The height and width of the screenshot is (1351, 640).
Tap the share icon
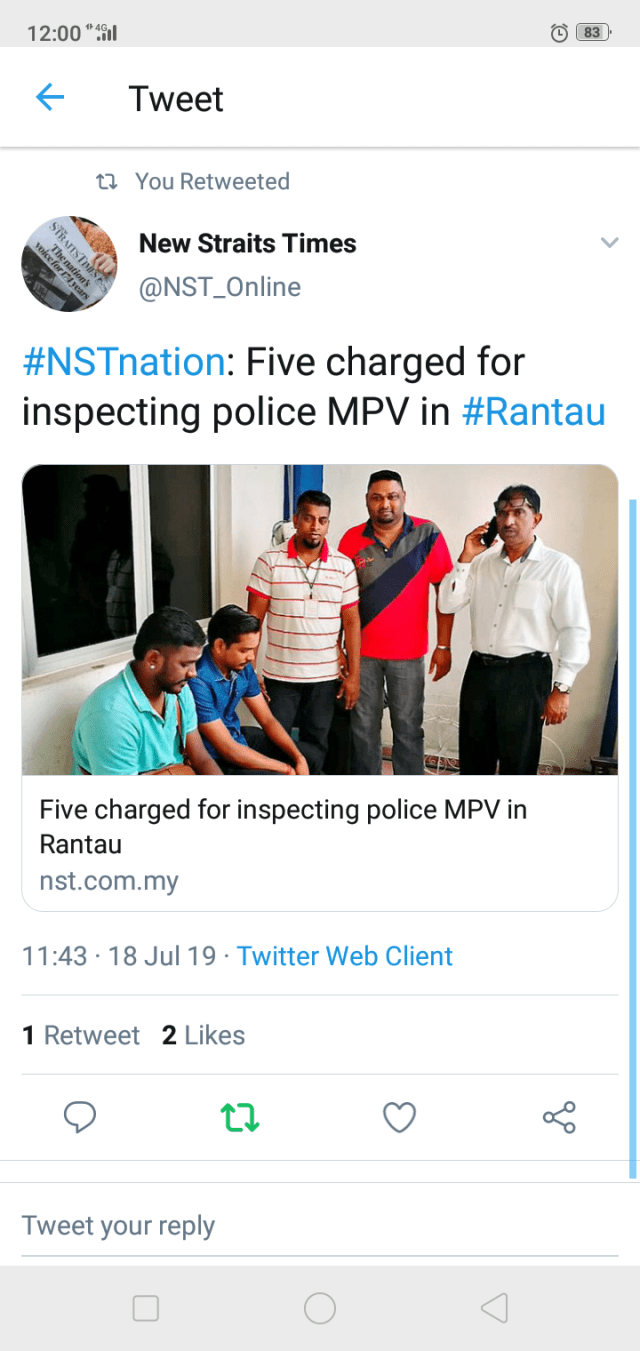pos(559,1117)
